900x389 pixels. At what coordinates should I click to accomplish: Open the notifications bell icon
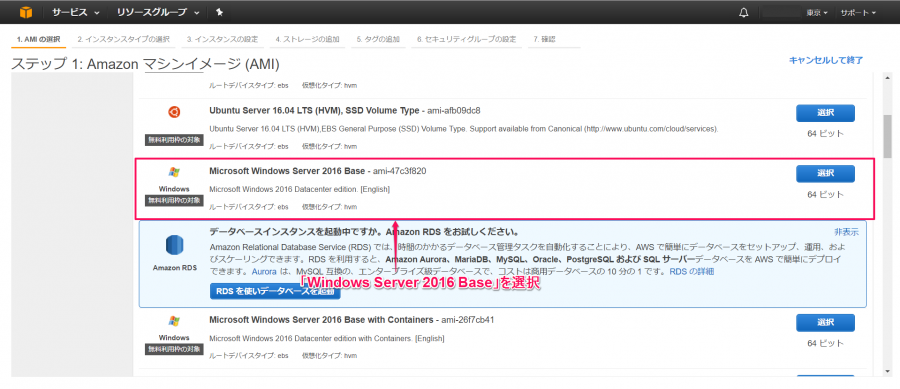(x=744, y=12)
